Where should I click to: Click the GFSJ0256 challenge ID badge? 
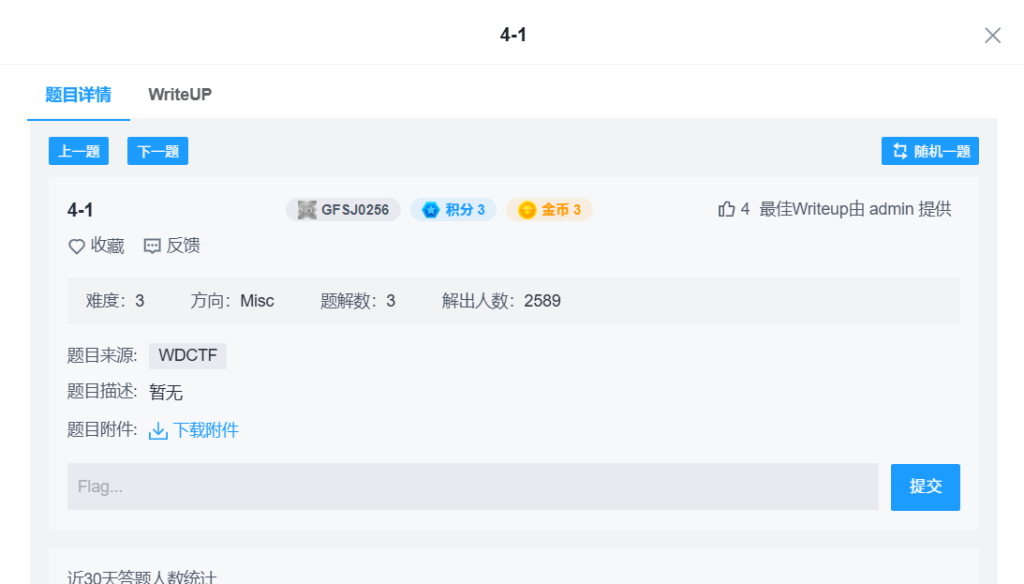343,210
